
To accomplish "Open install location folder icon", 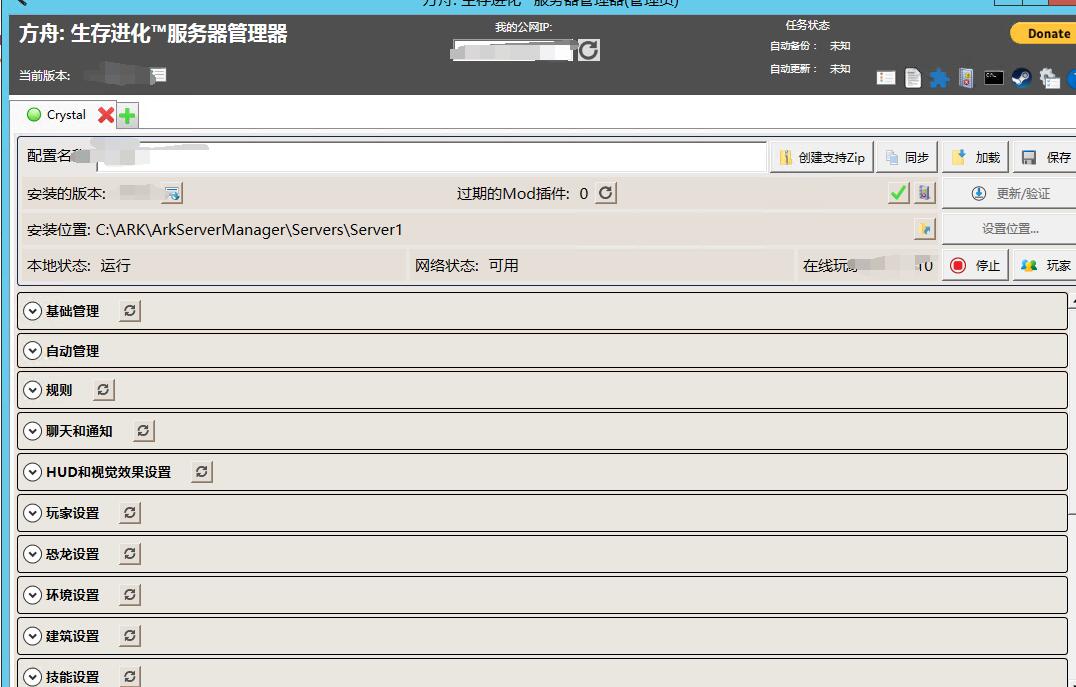I will click(x=925, y=229).
